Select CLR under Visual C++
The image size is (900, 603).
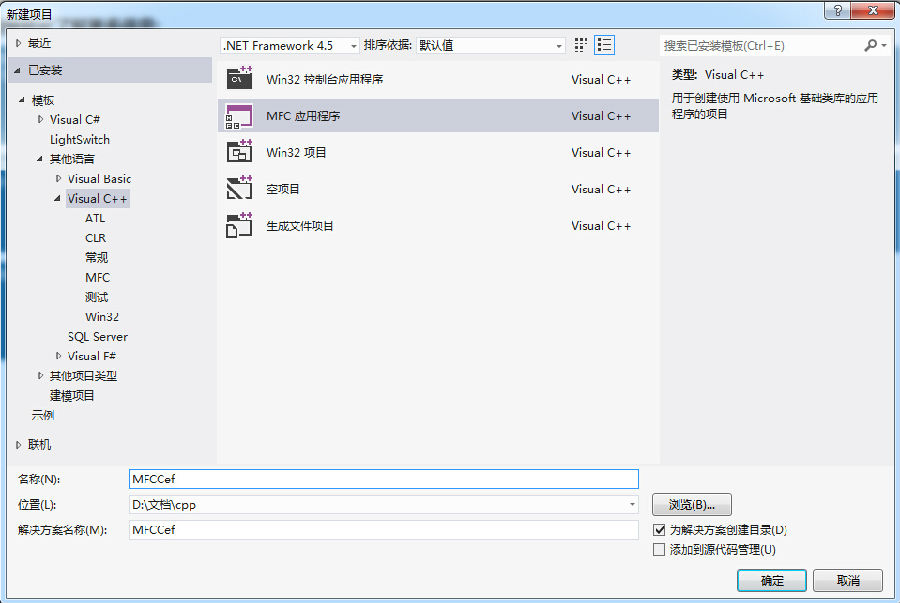(95, 238)
